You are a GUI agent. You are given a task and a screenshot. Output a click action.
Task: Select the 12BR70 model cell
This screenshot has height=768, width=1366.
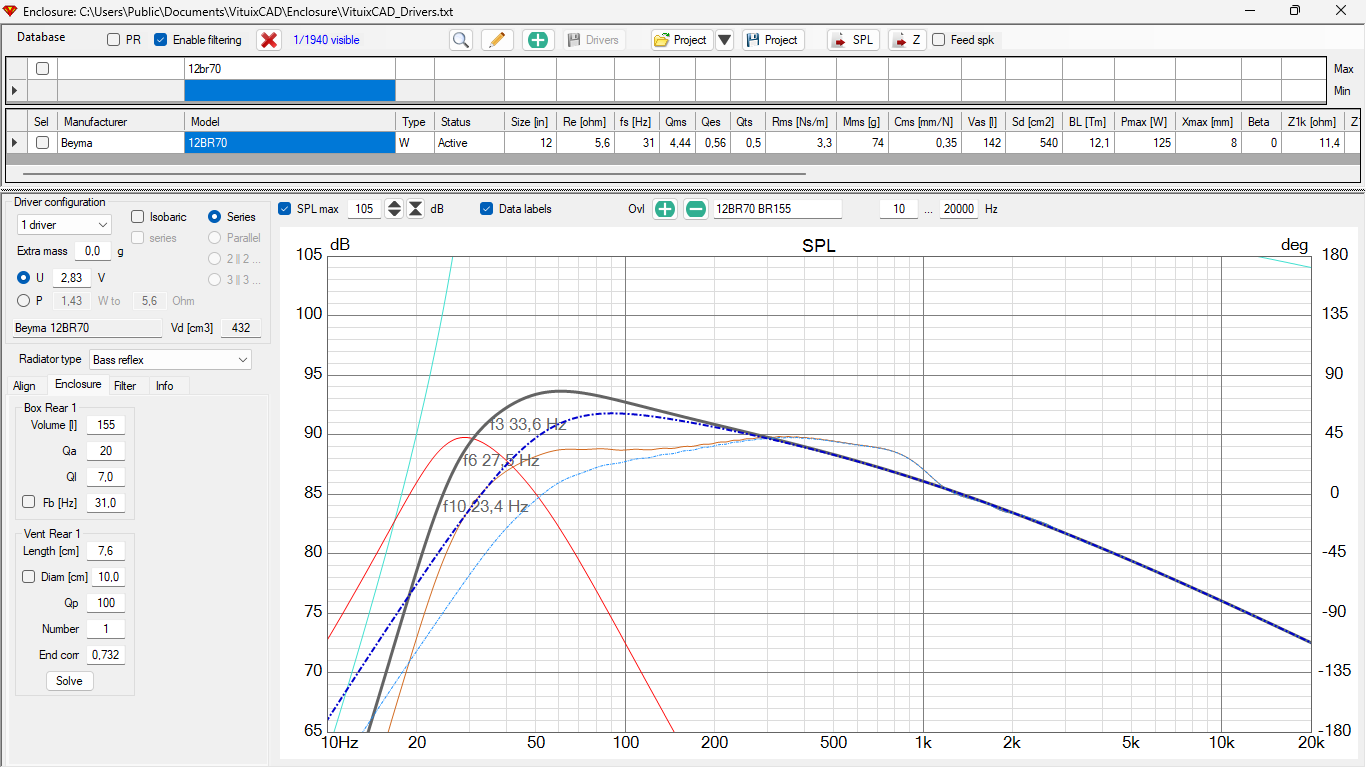[x=290, y=143]
